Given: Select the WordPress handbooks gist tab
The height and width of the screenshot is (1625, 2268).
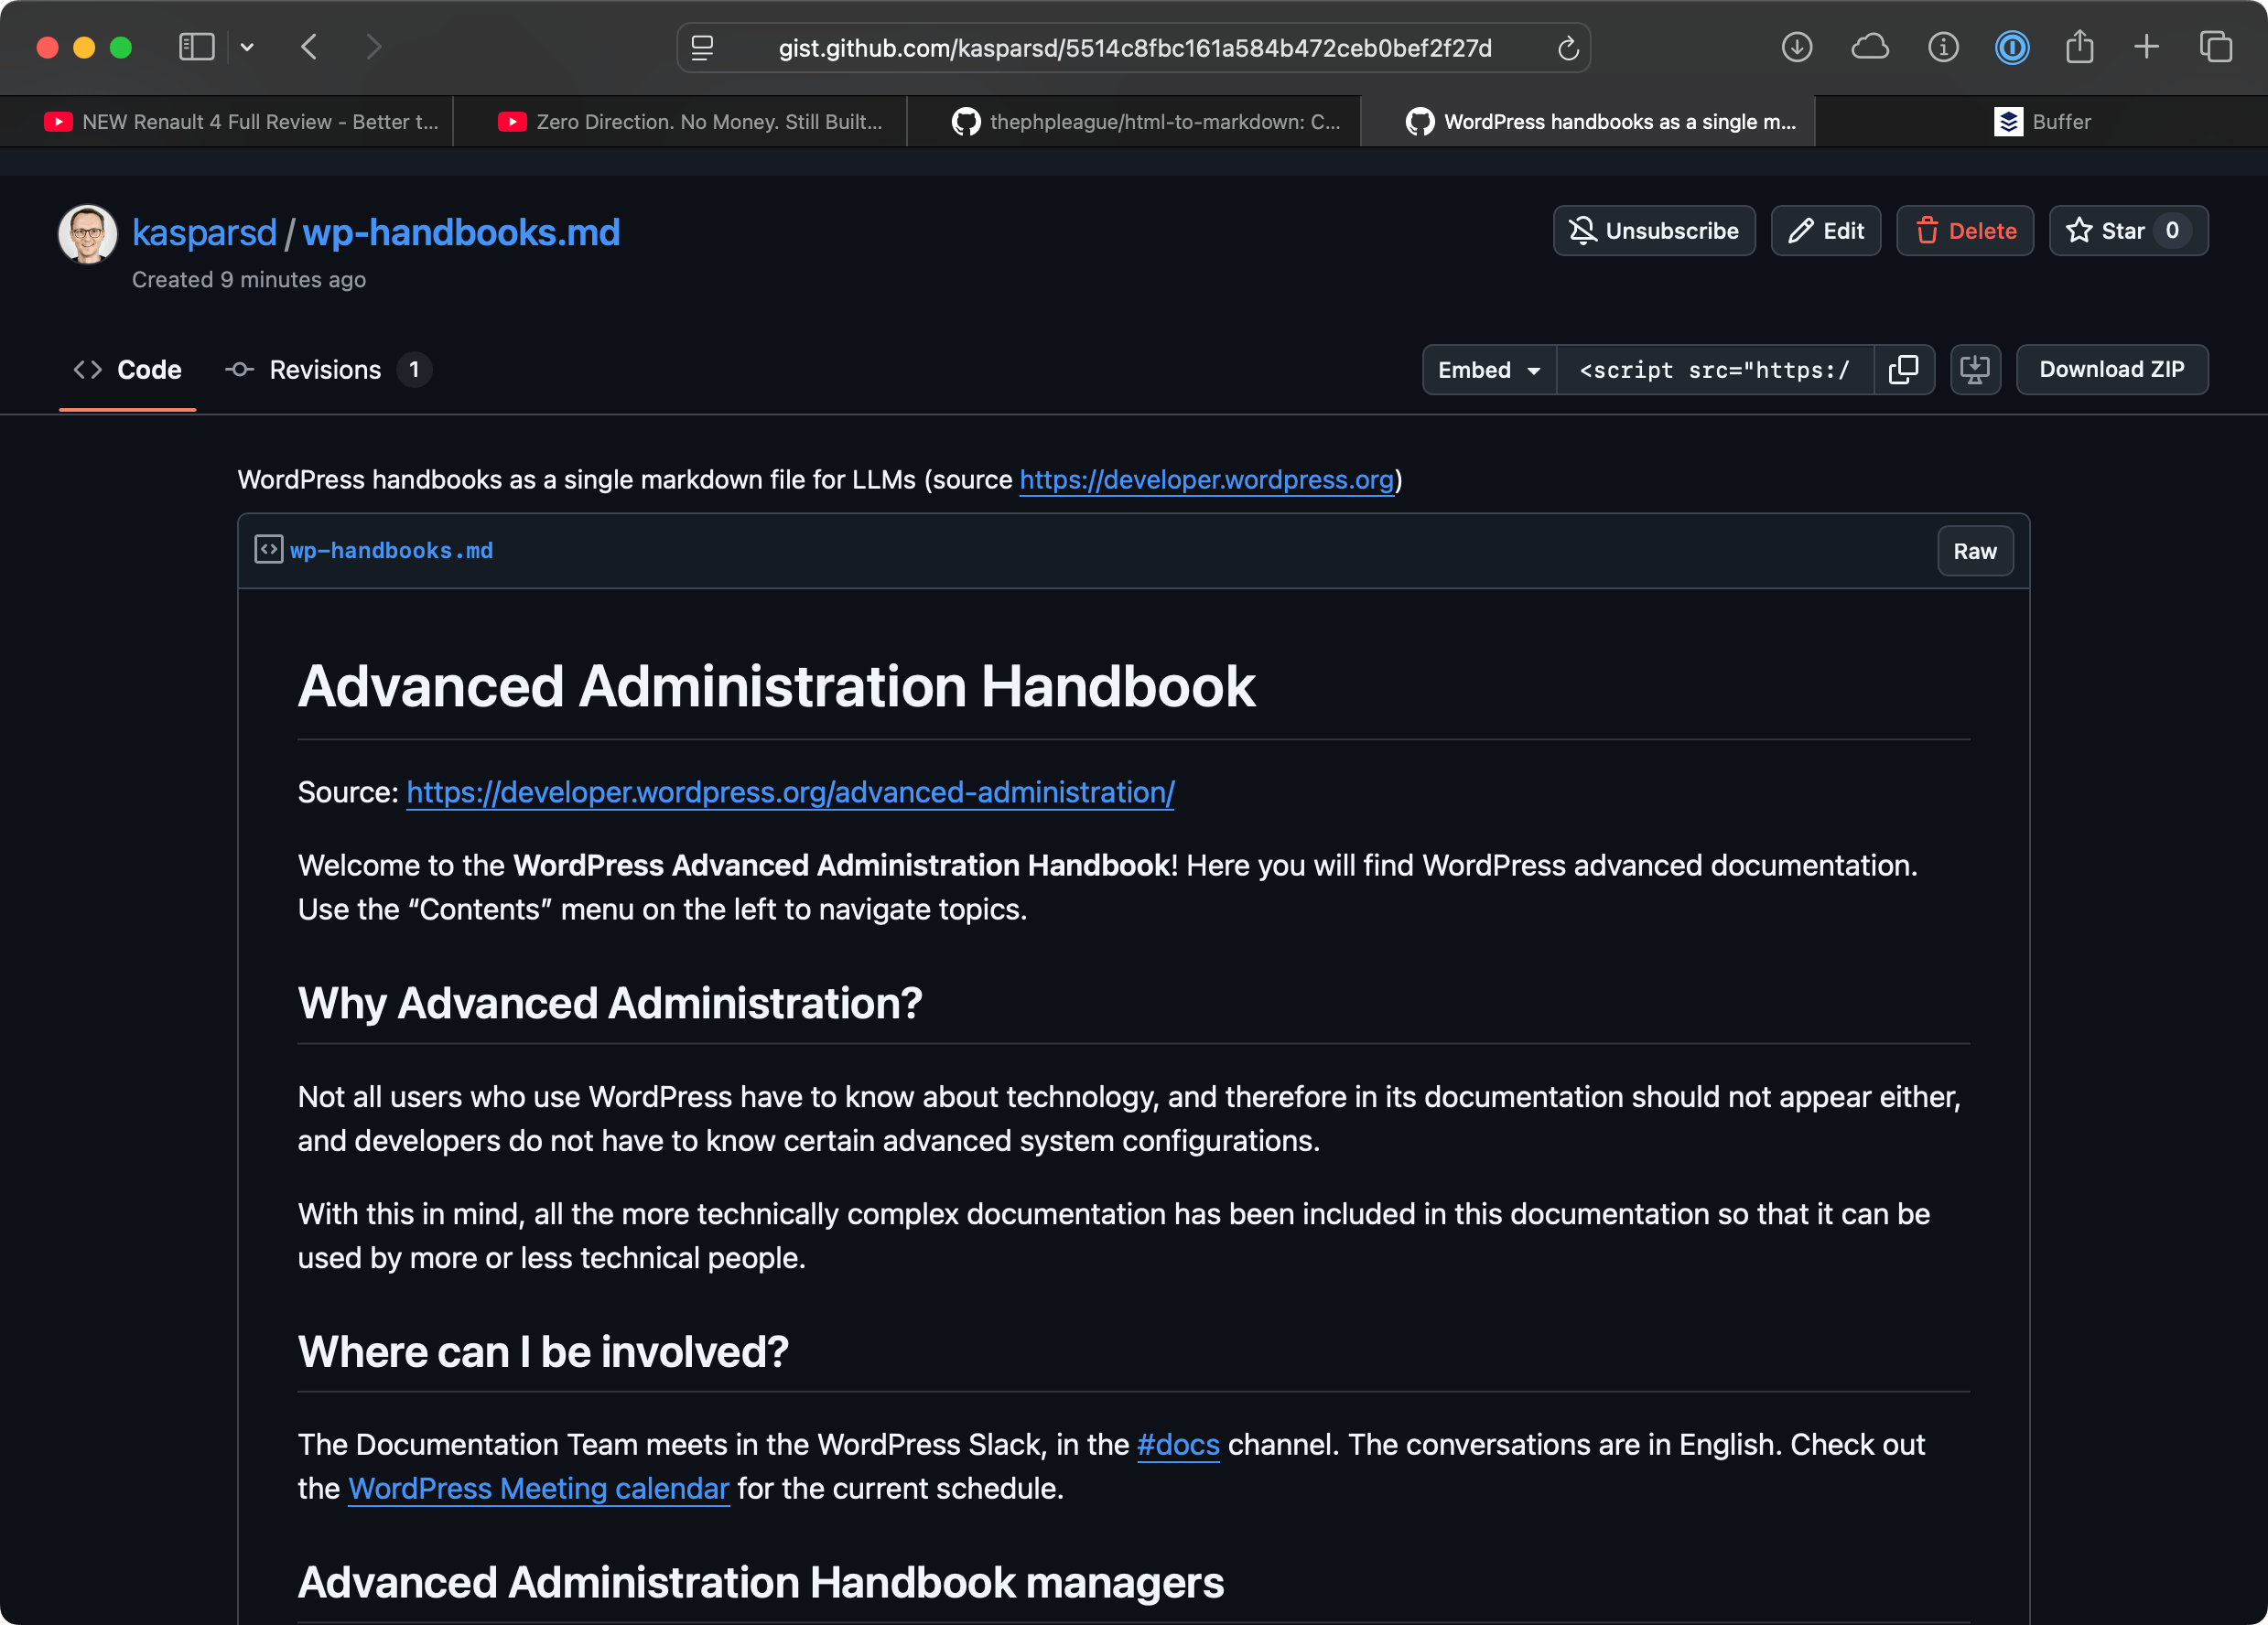Looking at the screenshot, I should tap(1588, 122).
